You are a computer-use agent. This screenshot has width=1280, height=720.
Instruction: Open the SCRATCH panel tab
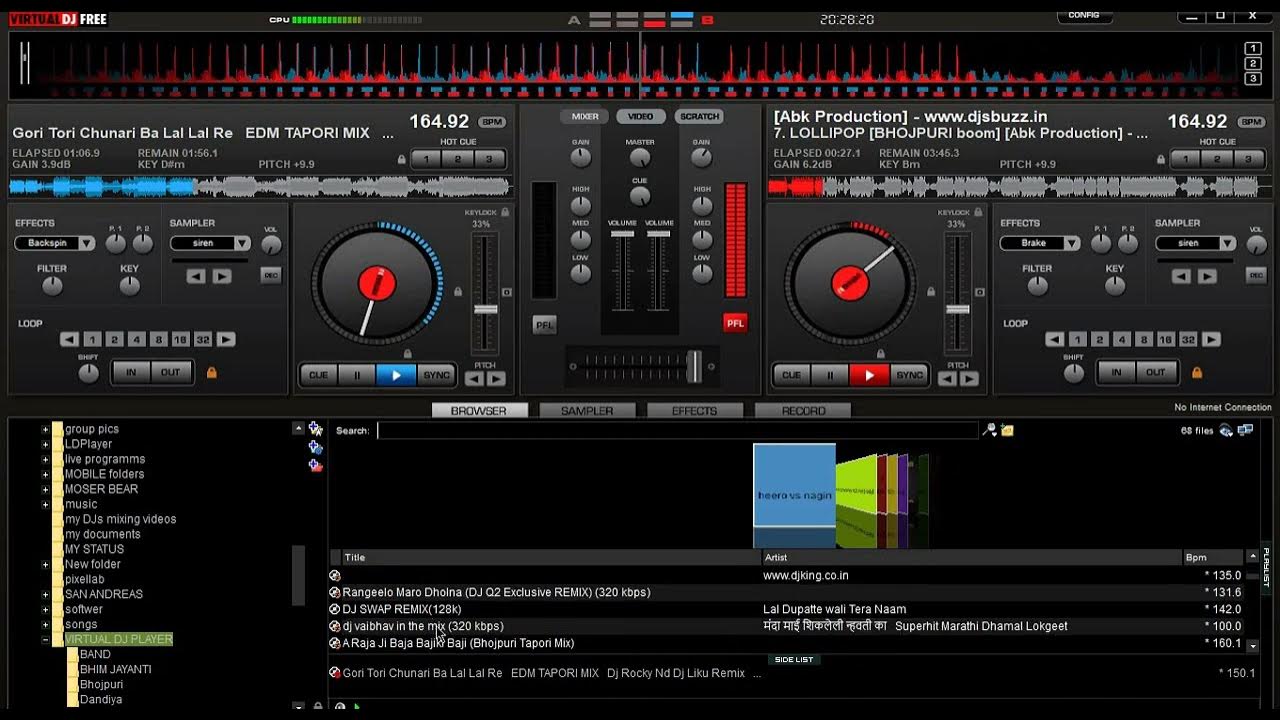click(699, 117)
